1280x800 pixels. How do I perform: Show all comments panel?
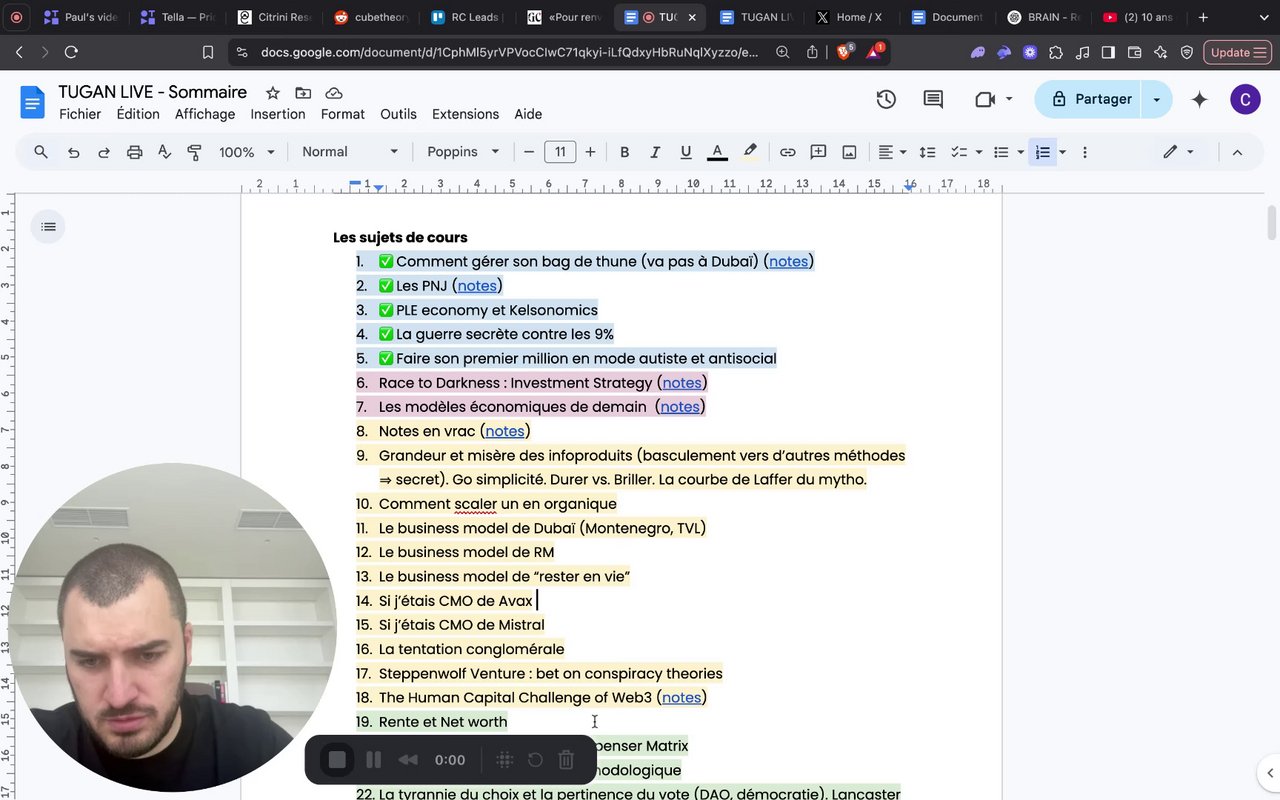[x=933, y=99]
